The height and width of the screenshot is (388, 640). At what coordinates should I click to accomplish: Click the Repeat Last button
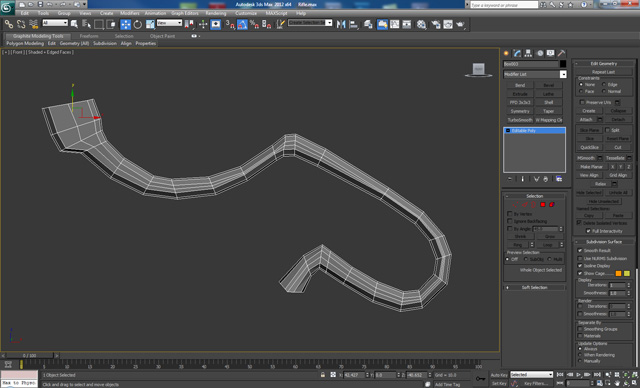click(603, 72)
